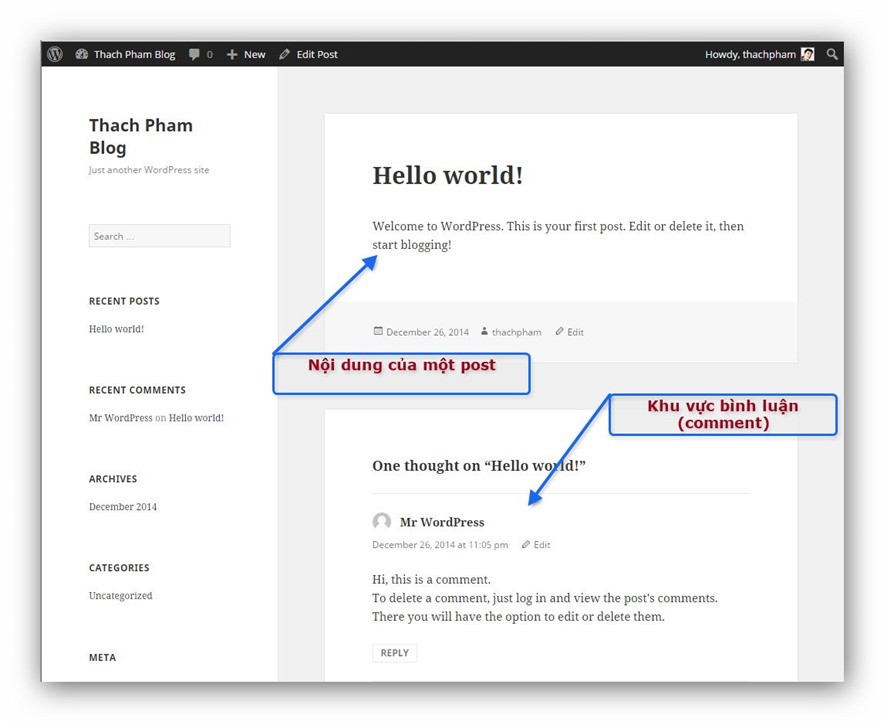Click the Categories widget heading

click(119, 568)
